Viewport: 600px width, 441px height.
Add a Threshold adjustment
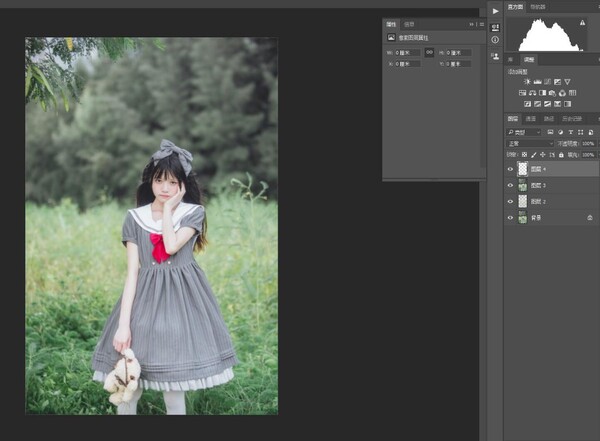[x=547, y=104]
